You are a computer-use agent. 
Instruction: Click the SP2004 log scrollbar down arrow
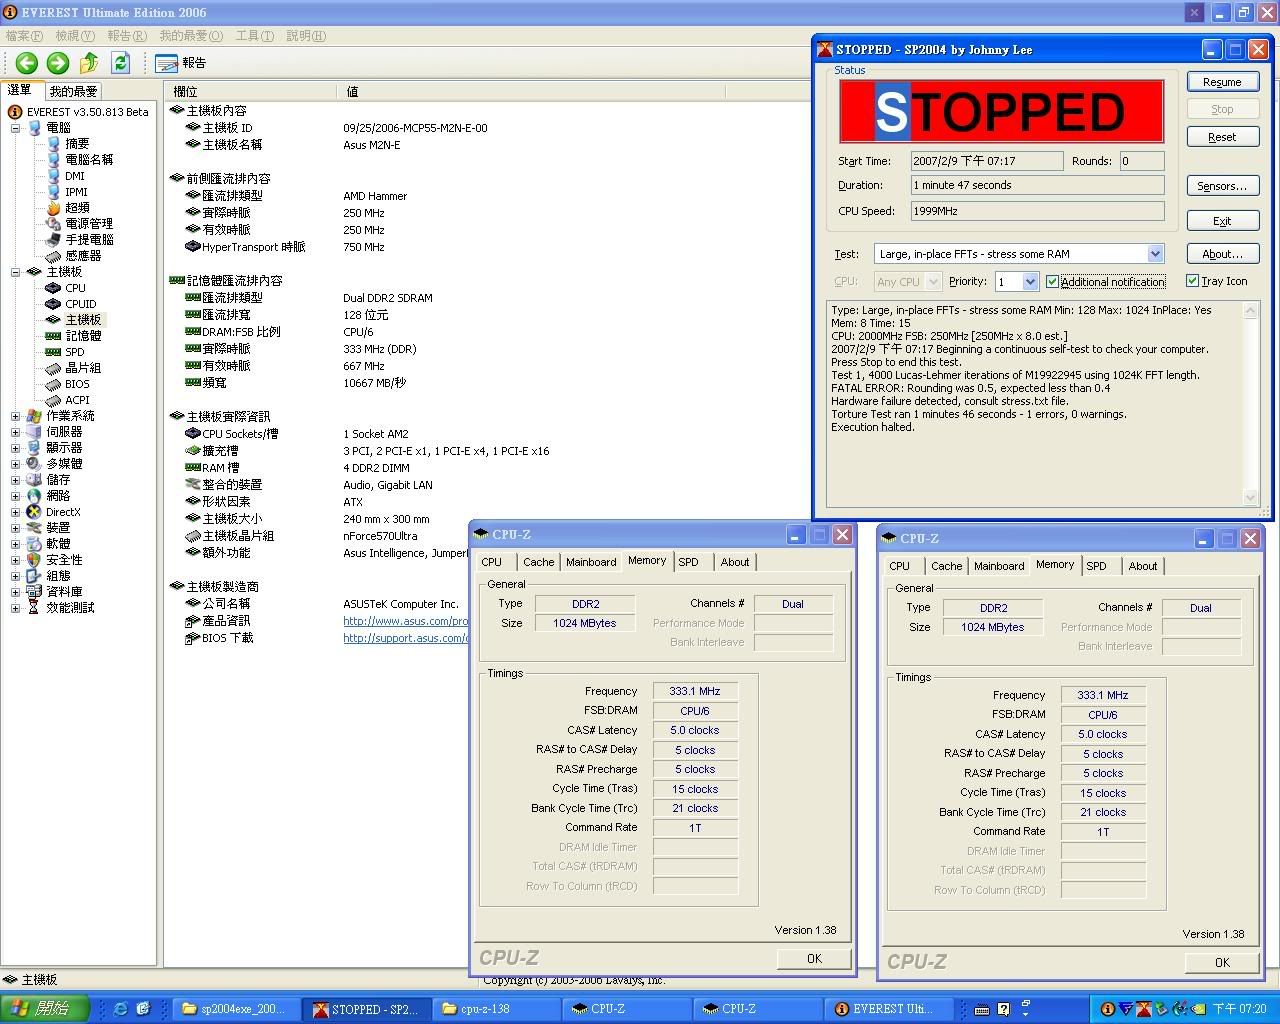pos(1250,497)
